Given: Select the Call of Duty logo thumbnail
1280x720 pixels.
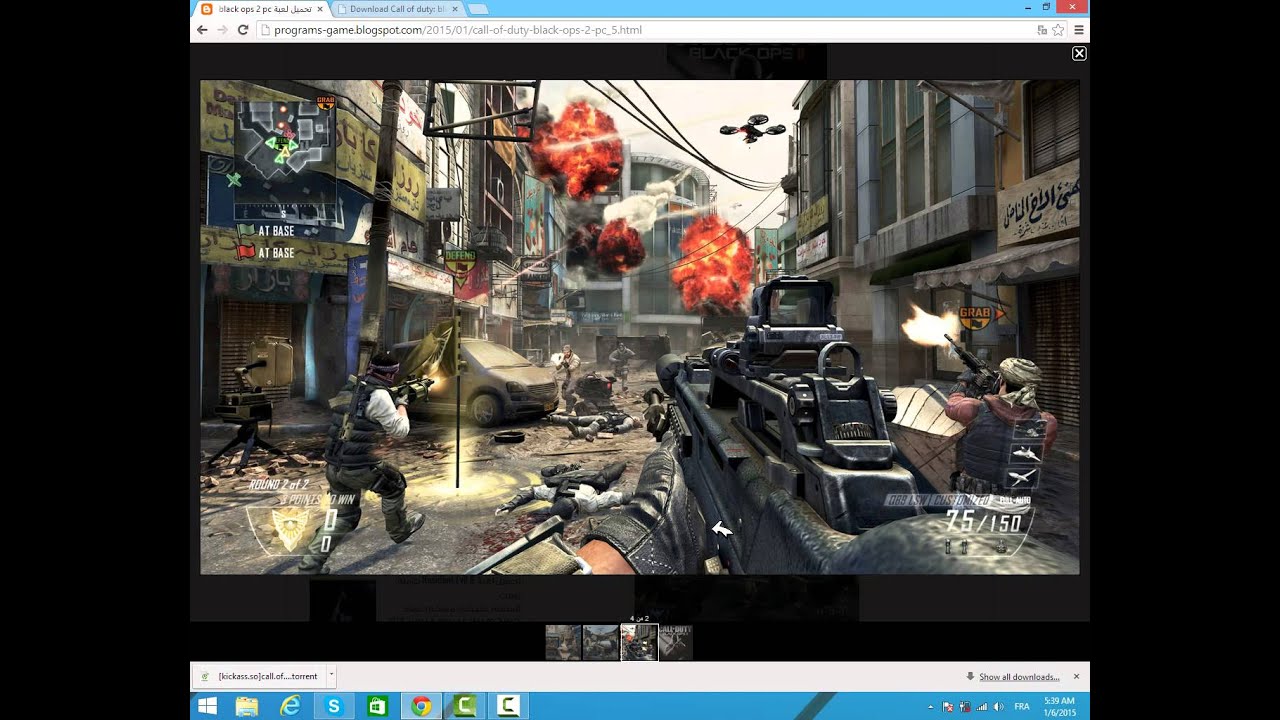Looking at the screenshot, I should point(676,642).
